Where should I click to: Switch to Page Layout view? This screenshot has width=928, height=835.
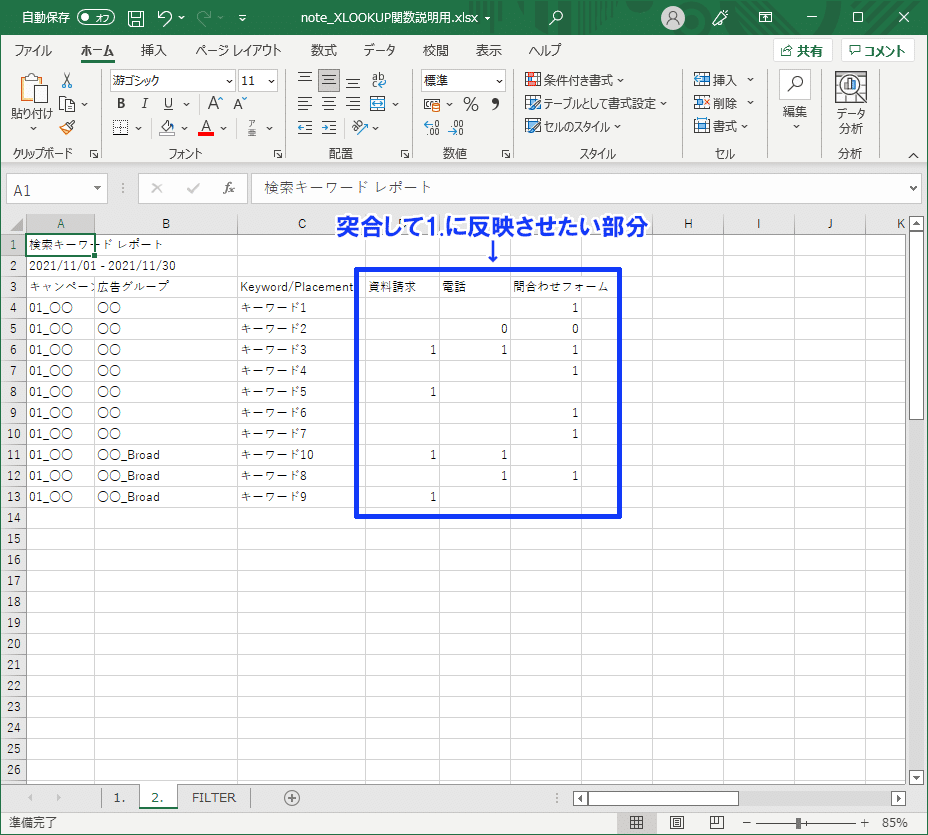point(676,823)
